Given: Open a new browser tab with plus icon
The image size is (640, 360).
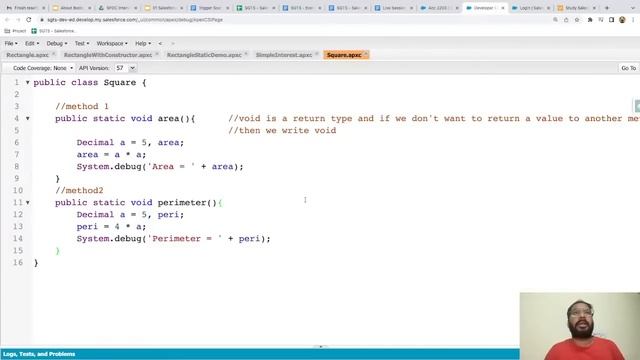Looking at the screenshot, I should [607, 8].
